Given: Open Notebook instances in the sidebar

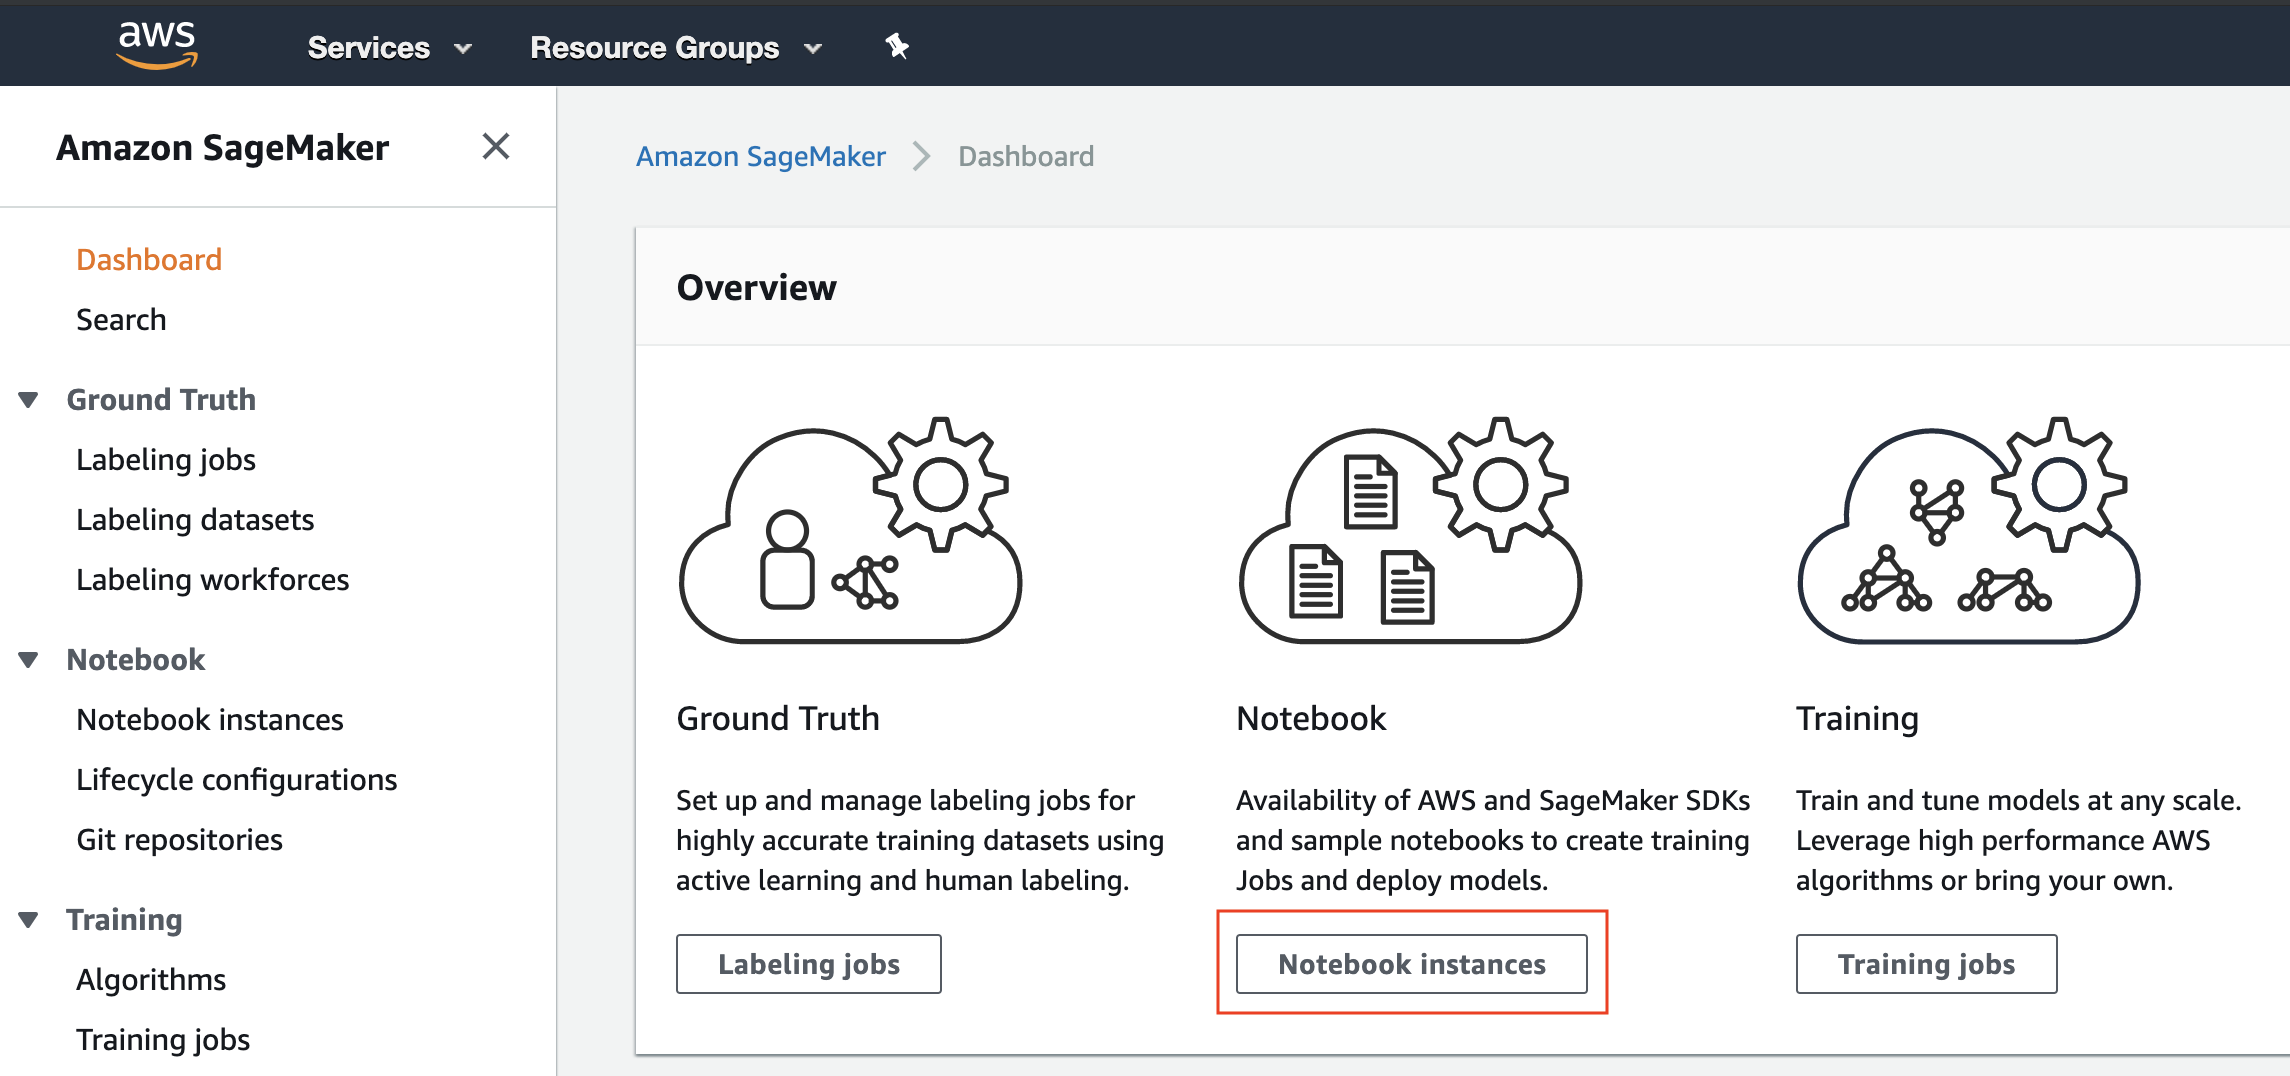Looking at the screenshot, I should pos(210,720).
